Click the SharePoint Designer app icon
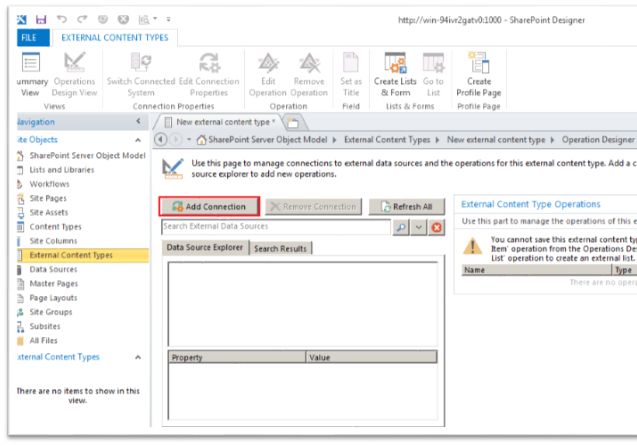The height and width of the screenshot is (446, 637). tap(22, 19)
